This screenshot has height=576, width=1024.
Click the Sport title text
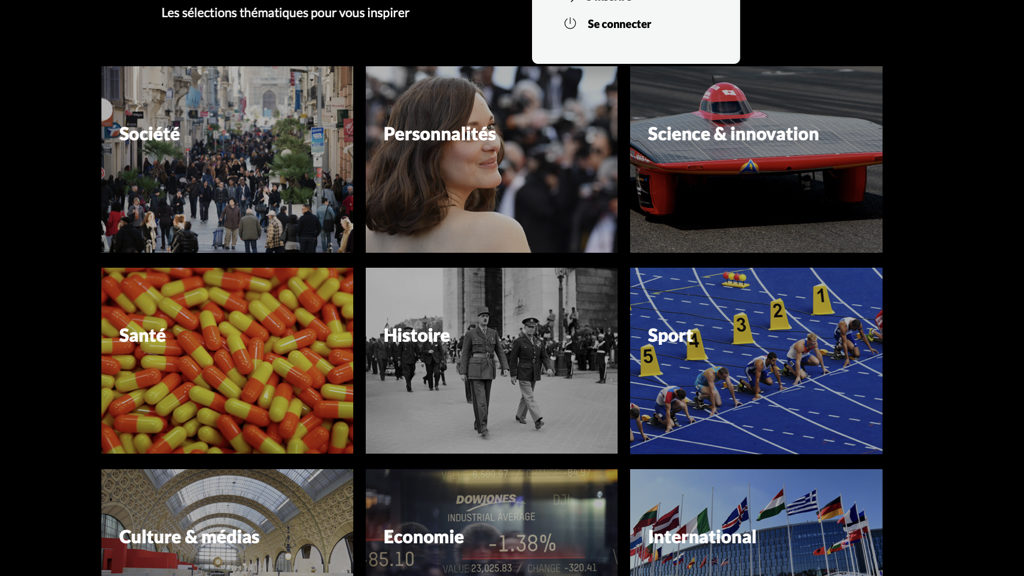[x=670, y=335]
